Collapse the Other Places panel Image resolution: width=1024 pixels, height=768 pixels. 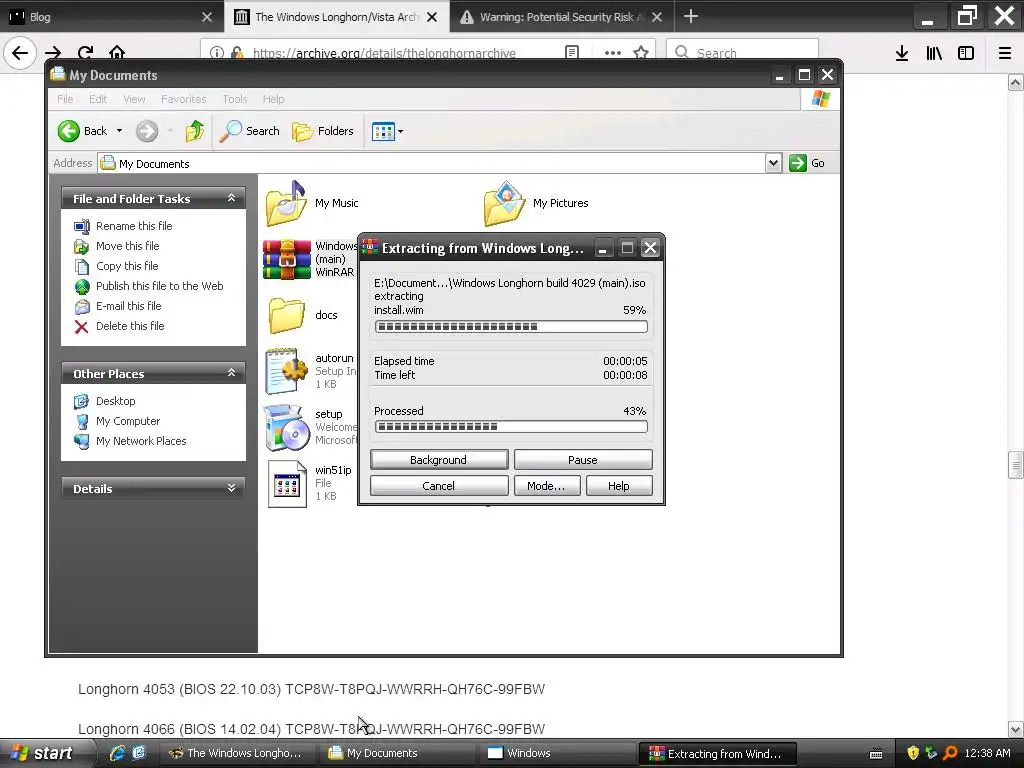[x=231, y=373]
